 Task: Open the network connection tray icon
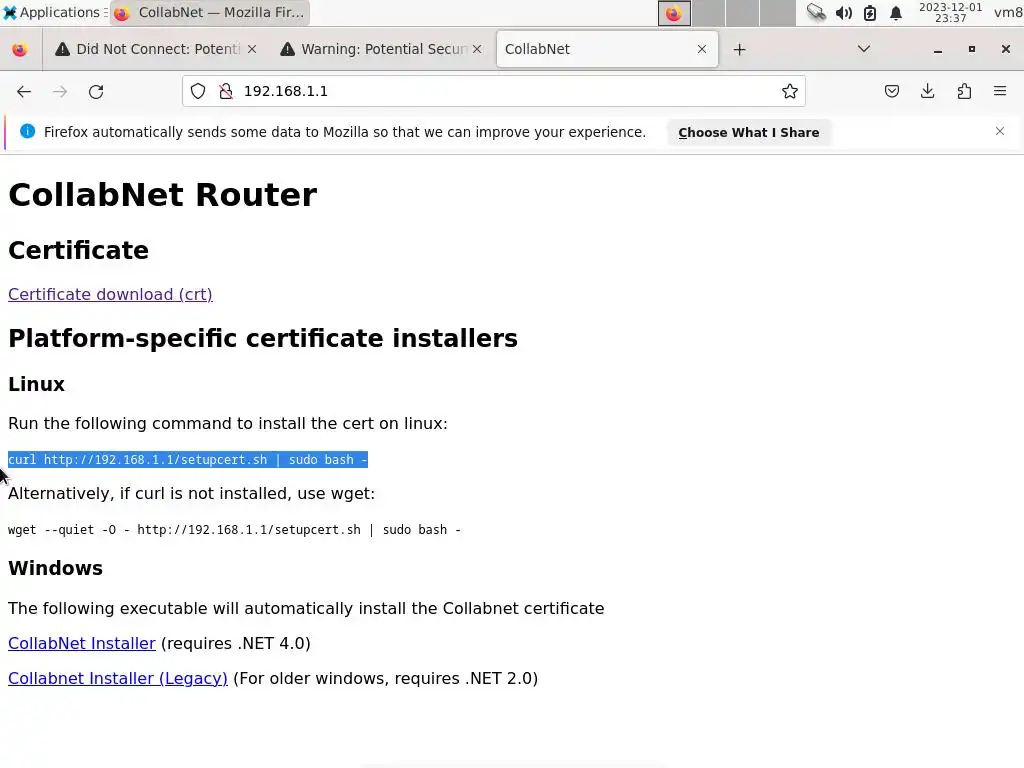point(816,12)
